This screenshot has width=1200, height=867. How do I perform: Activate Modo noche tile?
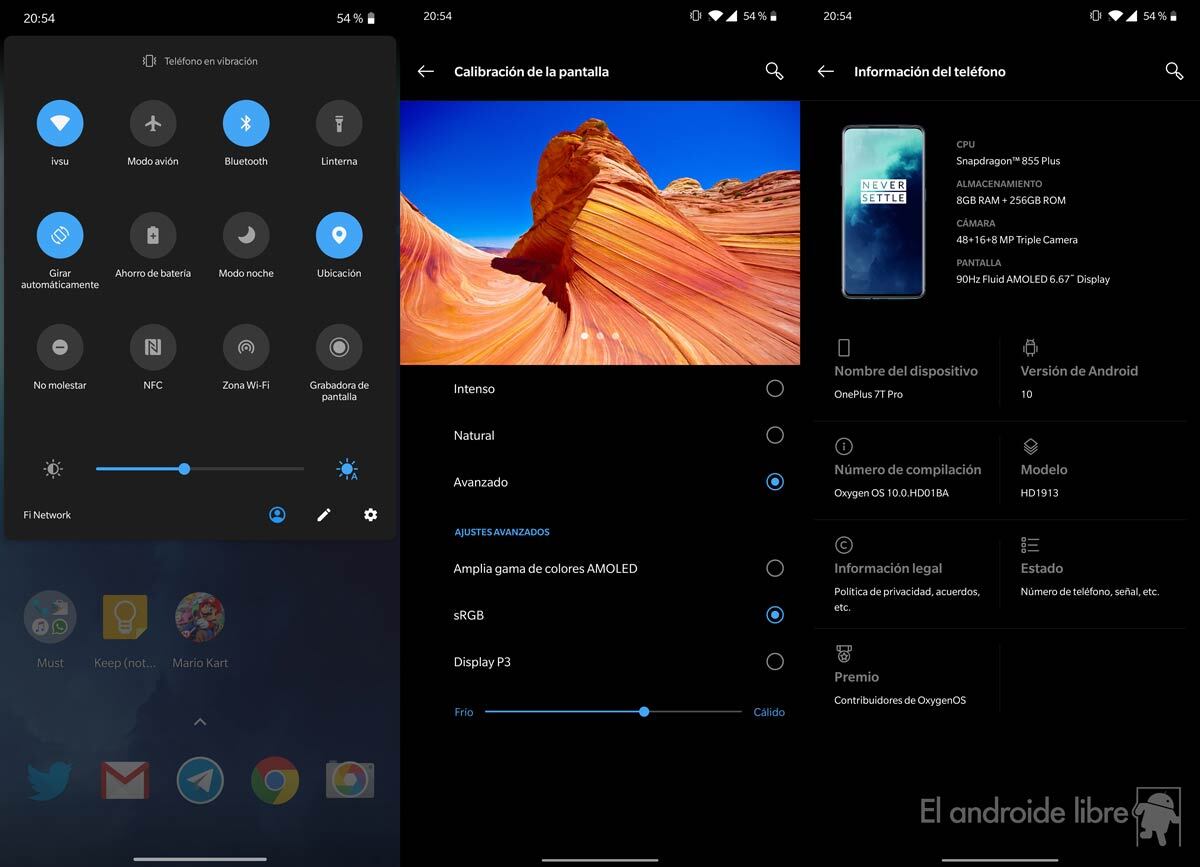(246, 235)
